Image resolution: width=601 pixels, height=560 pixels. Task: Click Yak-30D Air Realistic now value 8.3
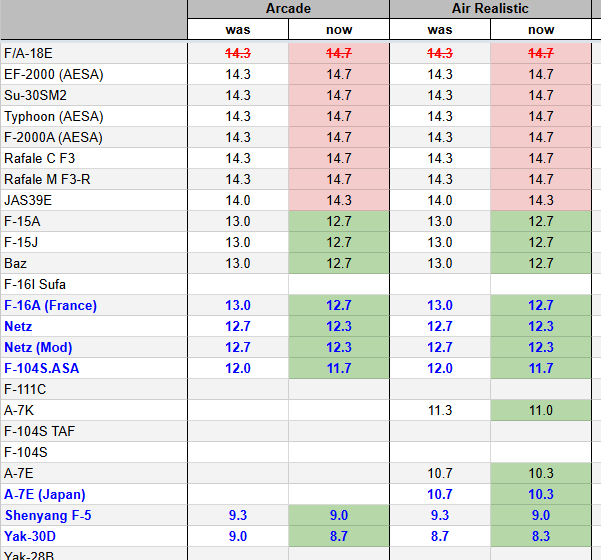(541, 536)
